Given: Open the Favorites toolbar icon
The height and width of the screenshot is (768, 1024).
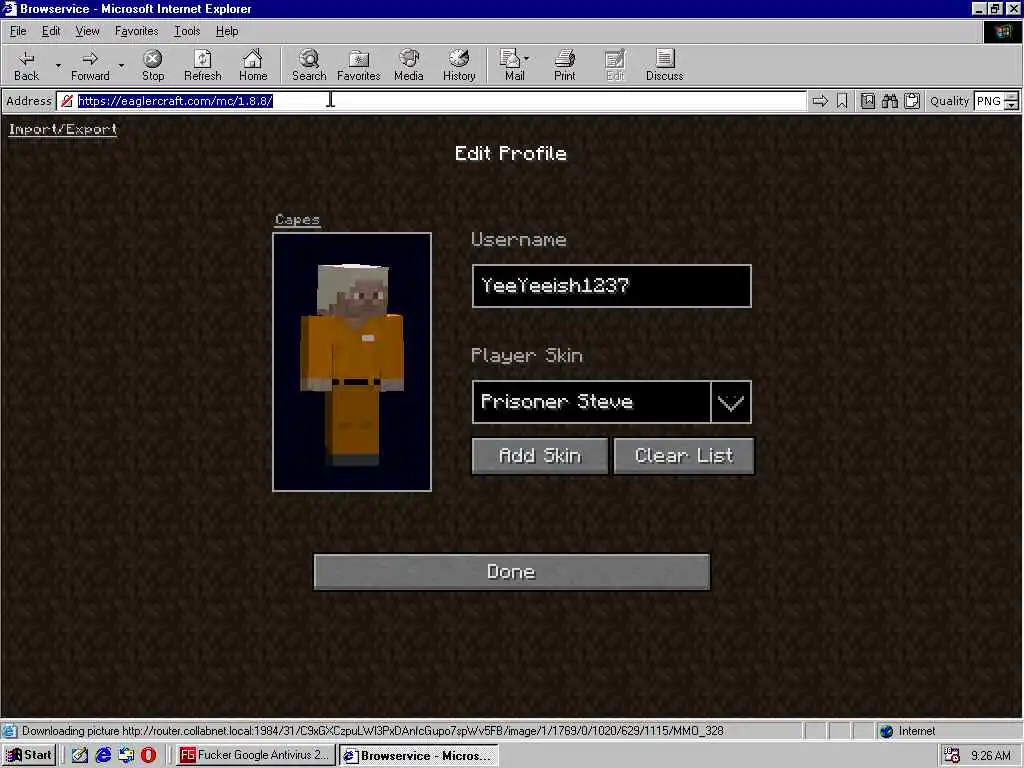Looking at the screenshot, I should pyautogui.click(x=359, y=65).
